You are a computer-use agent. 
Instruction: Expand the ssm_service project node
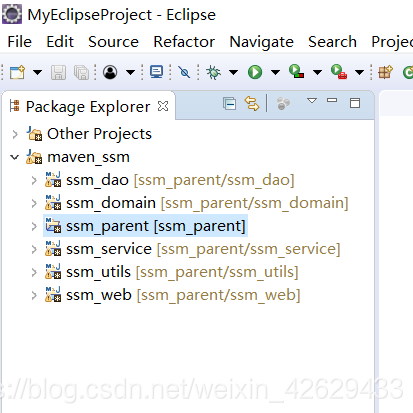click(x=34, y=249)
